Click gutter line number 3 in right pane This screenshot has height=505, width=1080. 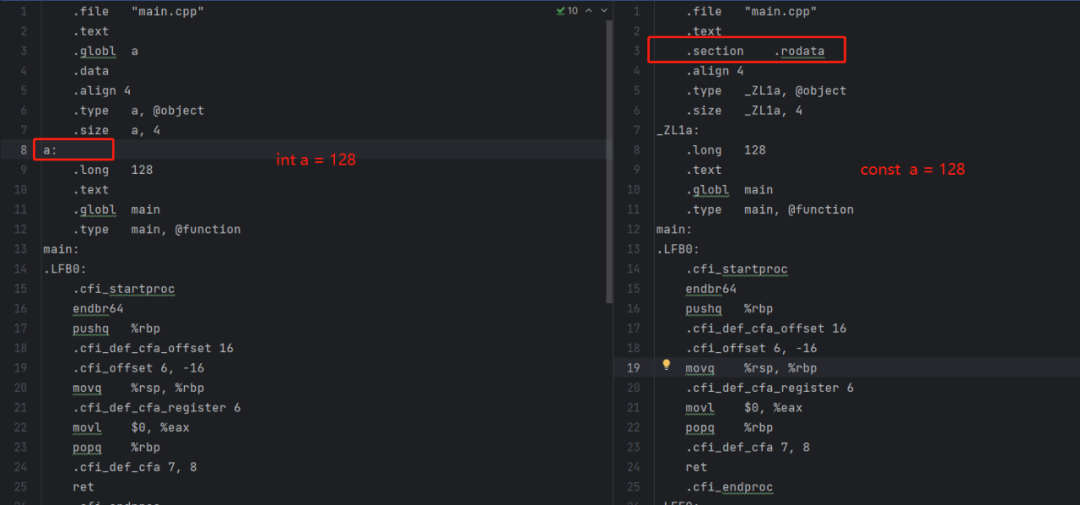tap(636, 51)
